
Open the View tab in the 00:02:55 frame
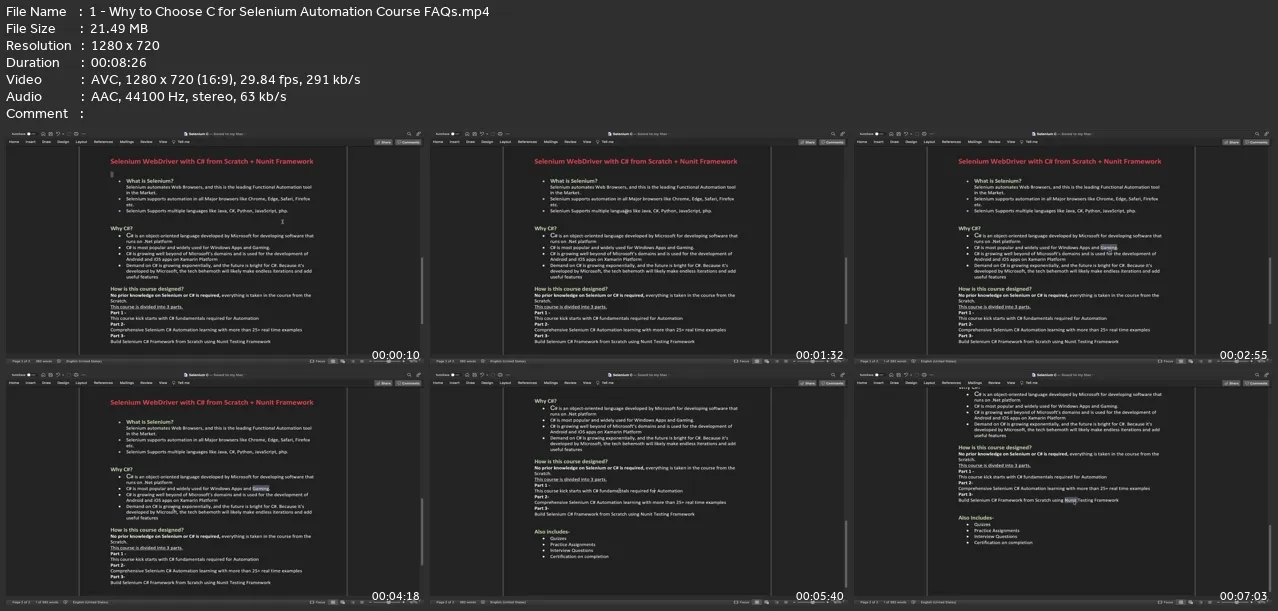pyautogui.click(x=1011, y=142)
